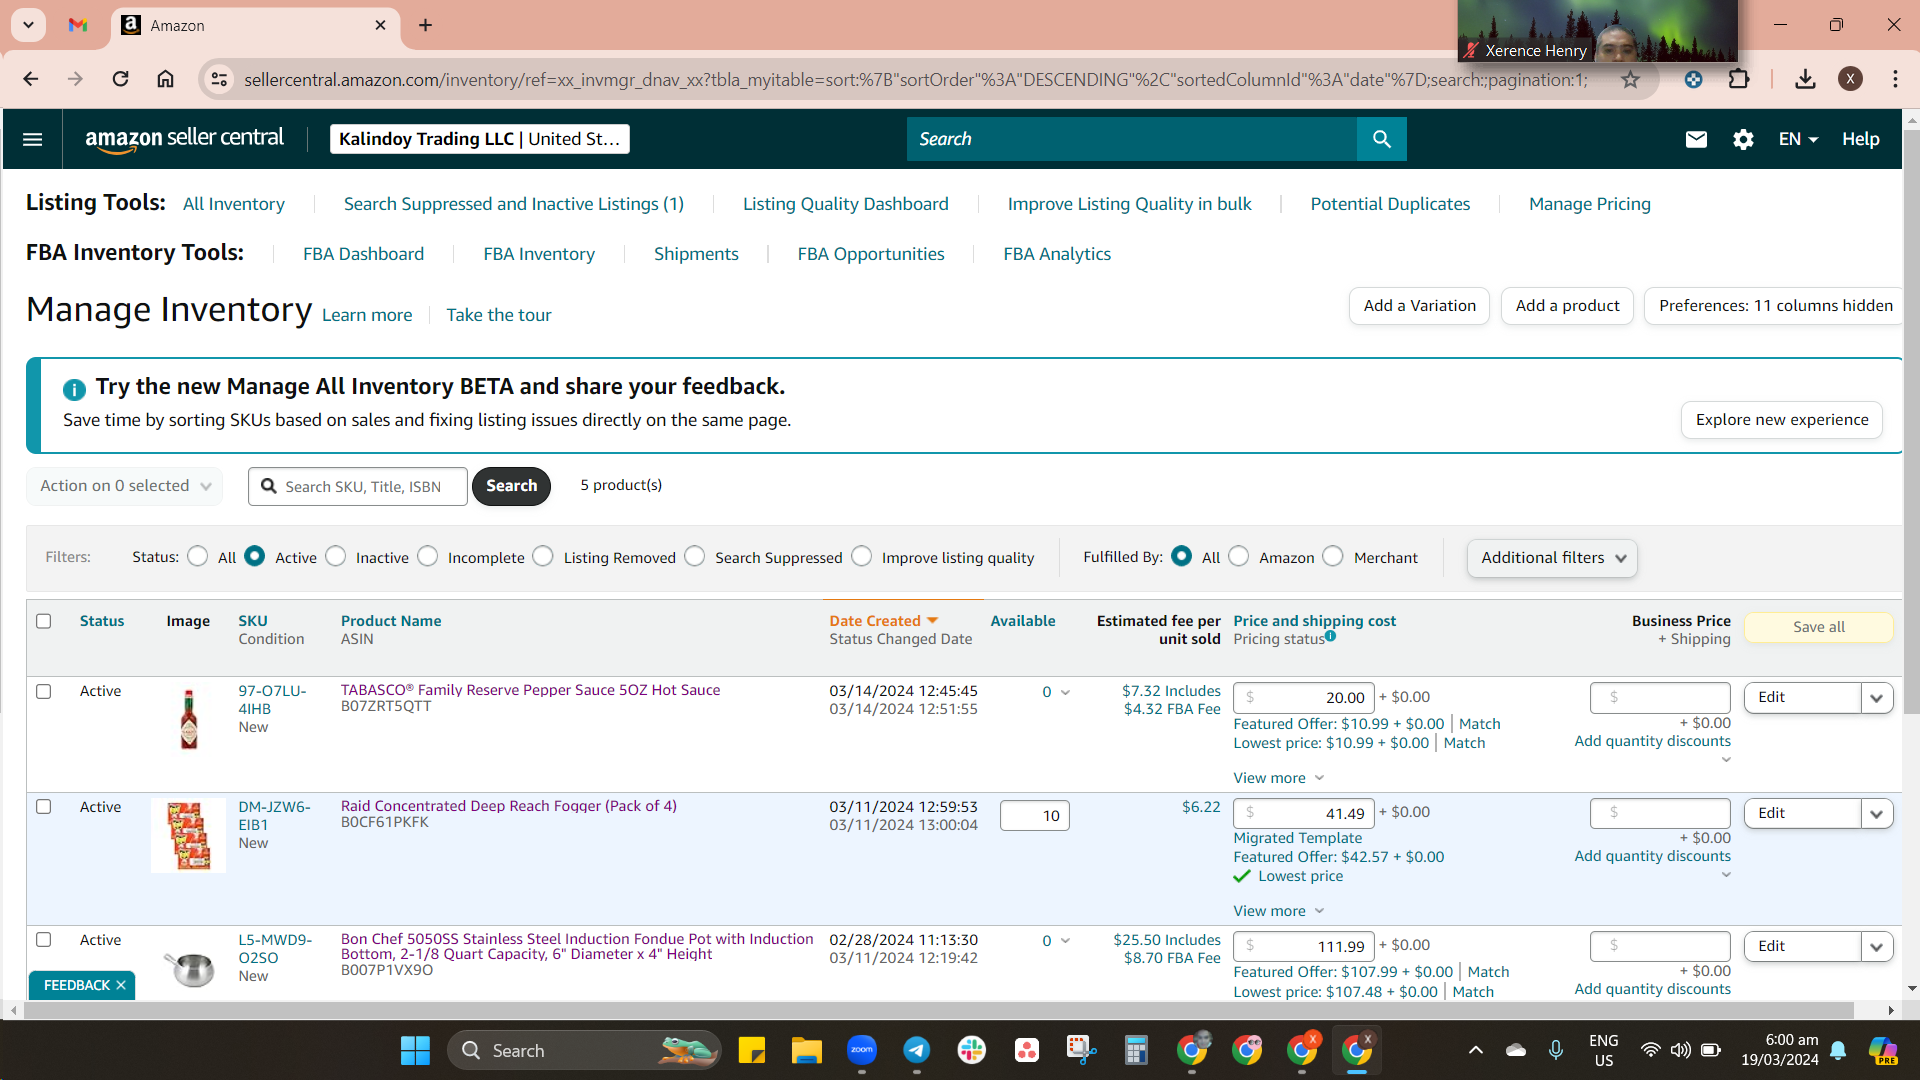Viewport: 1920px width, 1080px height.
Task: Bookmark this page with the star icon
Action: click(x=1630, y=79)
